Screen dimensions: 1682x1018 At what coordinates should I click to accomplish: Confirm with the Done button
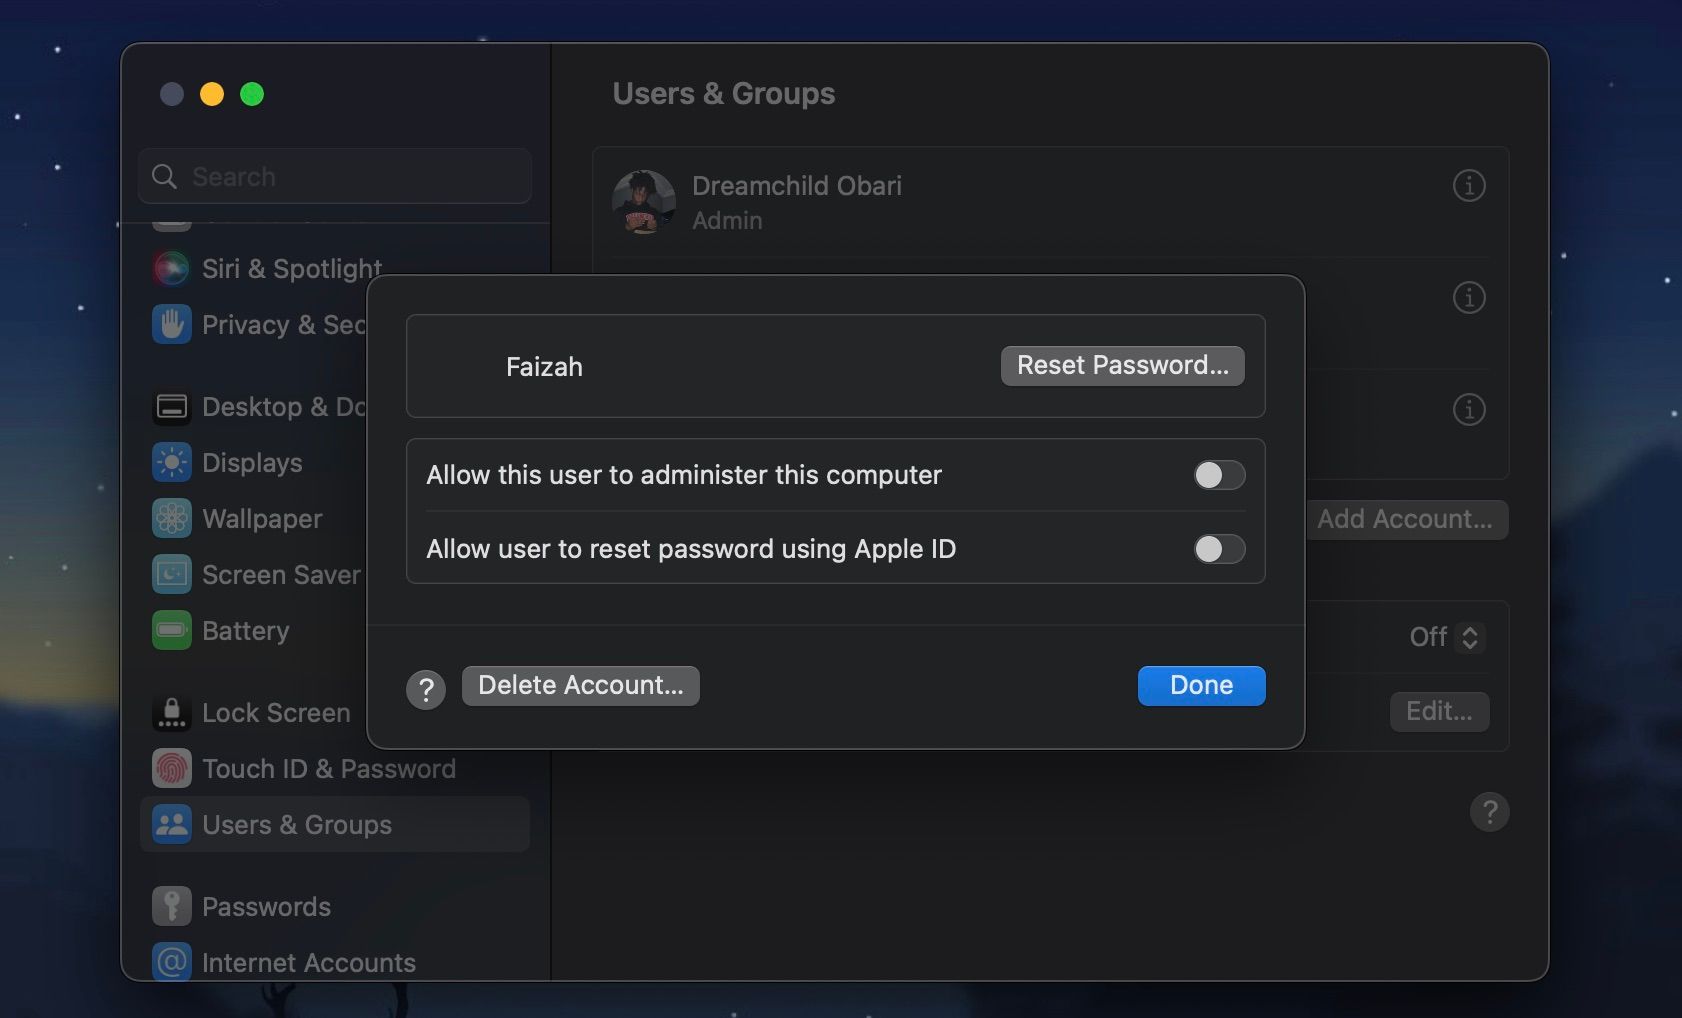[x=1201, y=685]
